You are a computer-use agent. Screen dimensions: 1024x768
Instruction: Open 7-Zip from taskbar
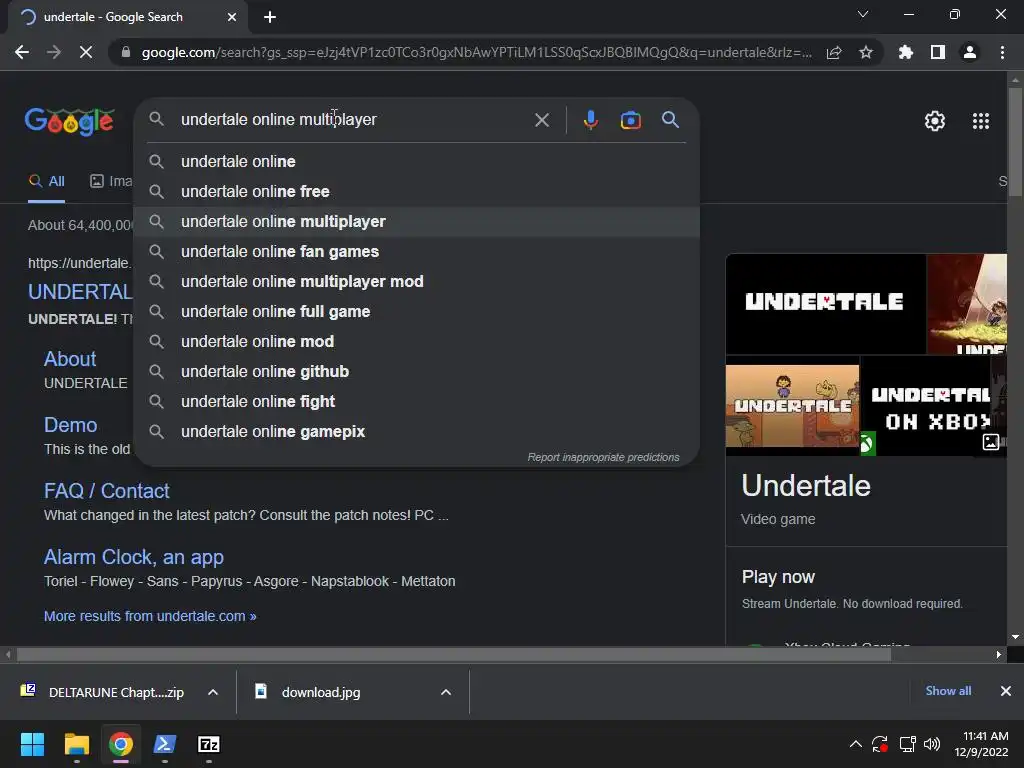coord(208,744)
